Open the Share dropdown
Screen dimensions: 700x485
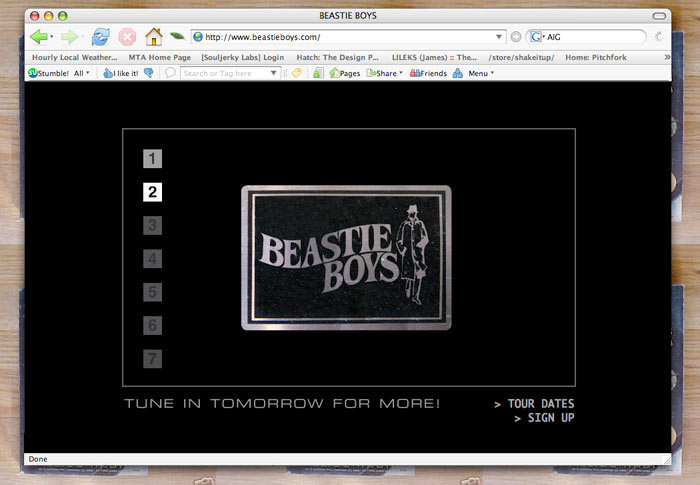[384, 73]
